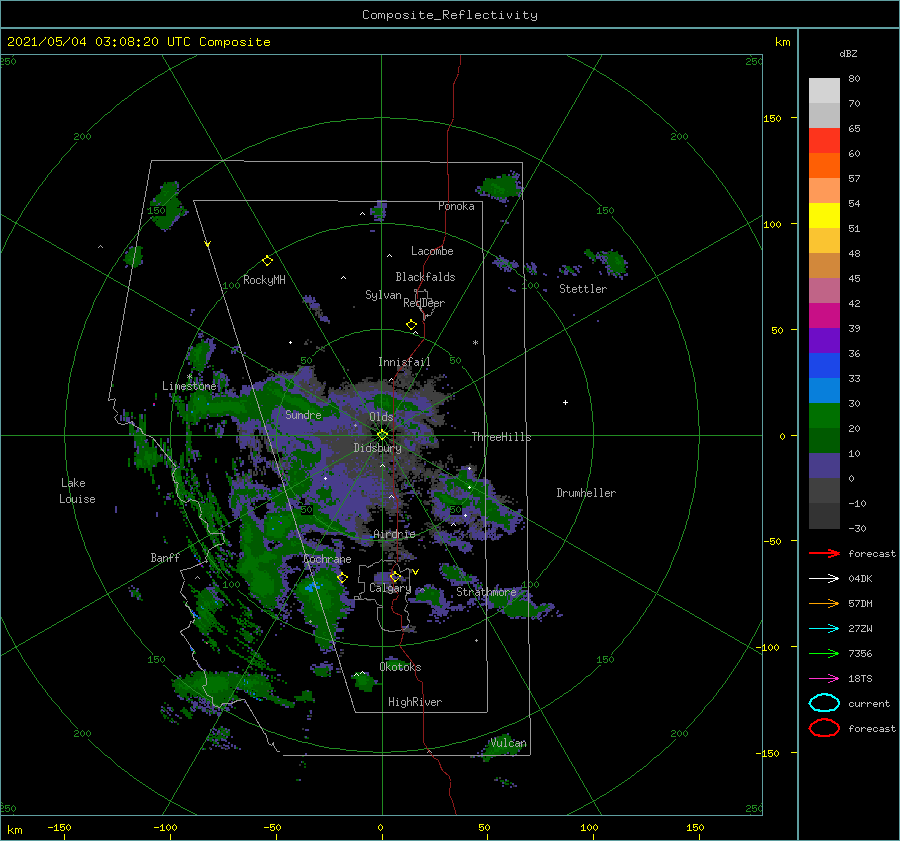The image size is (900, 841).
Task: Select the dark gray -10 to -30 swatch
Action: point(824,516)
